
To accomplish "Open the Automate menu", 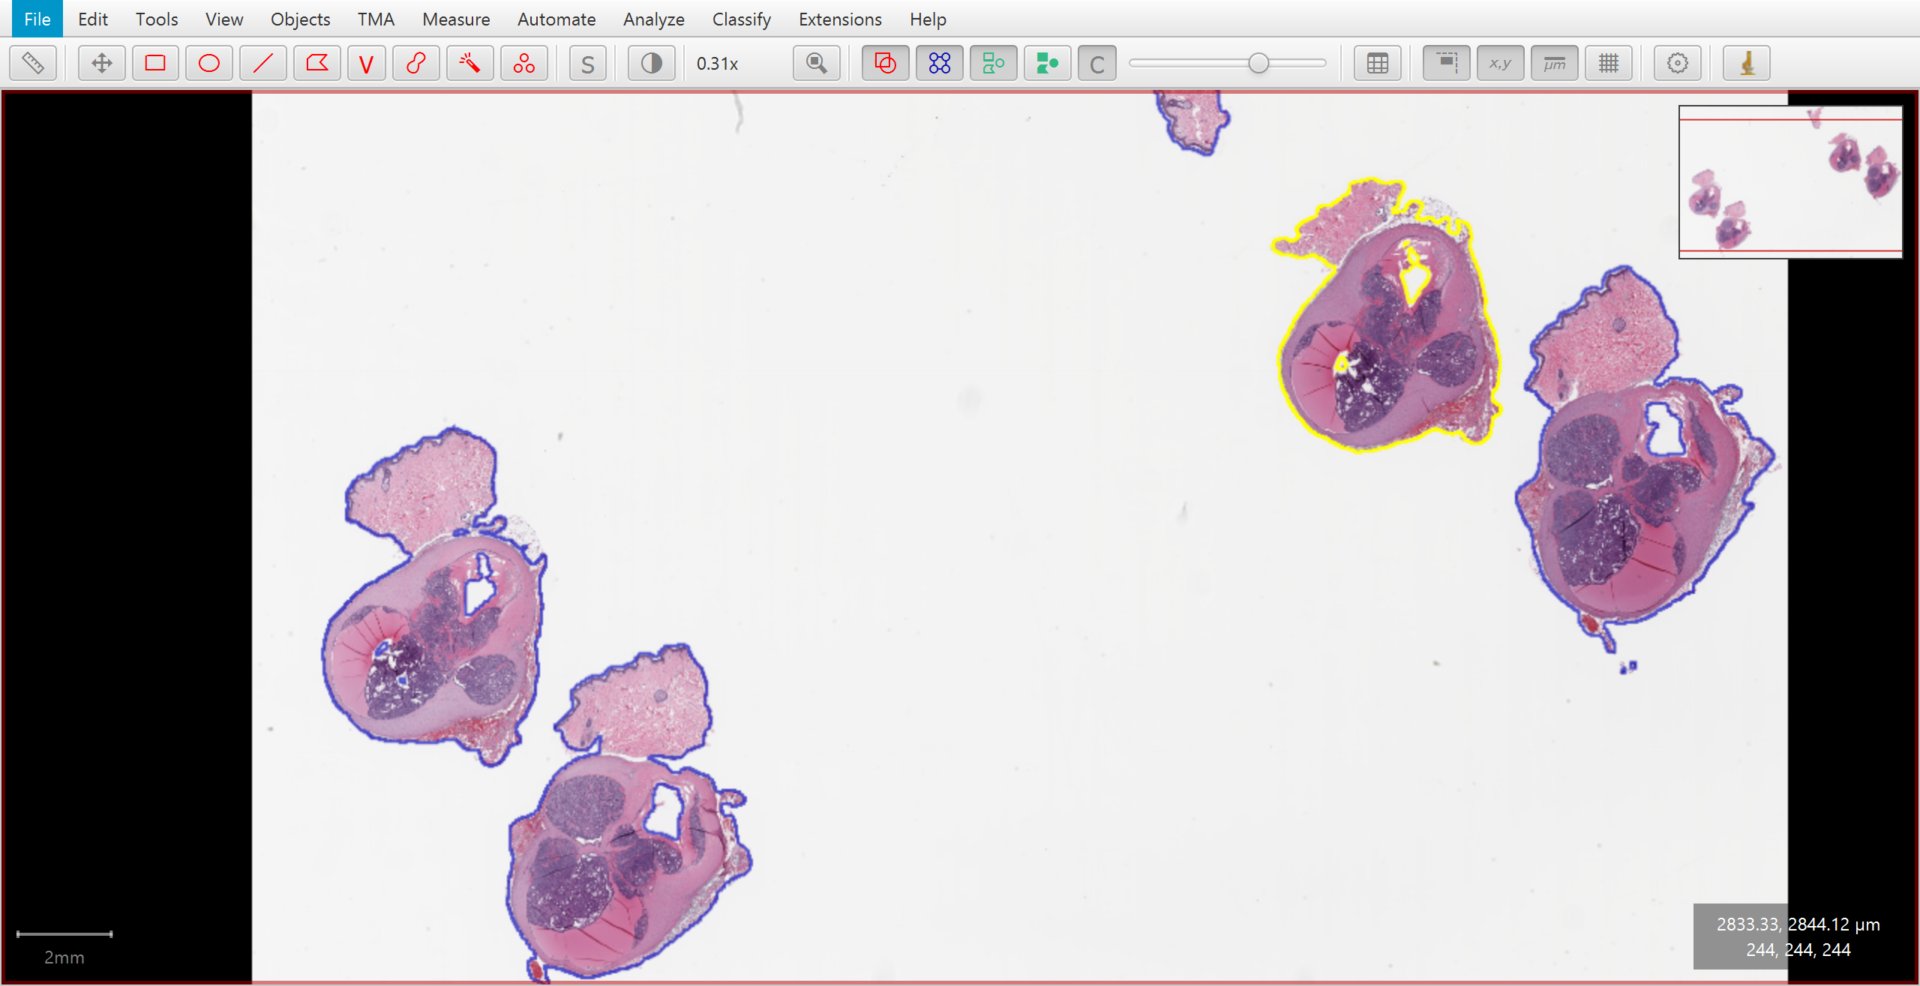I will 556,19.
